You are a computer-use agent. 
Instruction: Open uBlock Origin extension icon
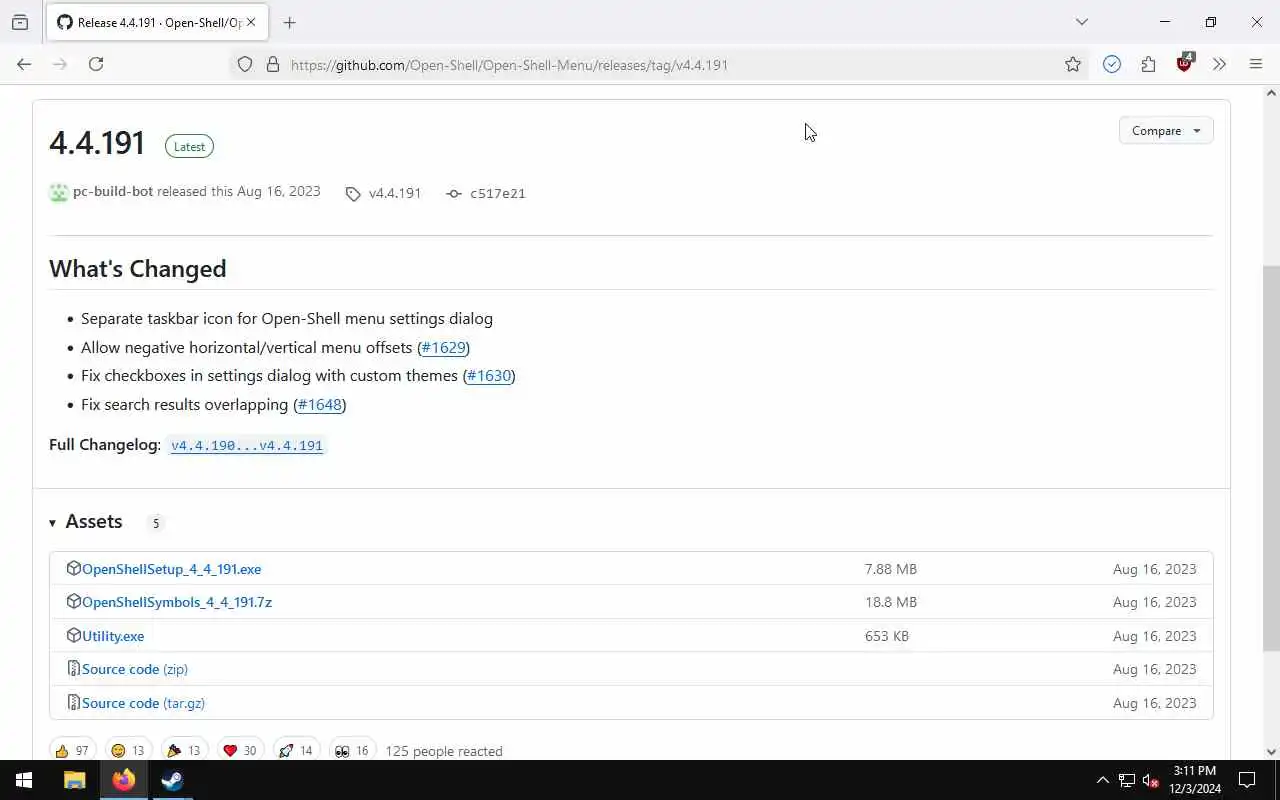pyautogui.click(x=1185, y=63)
